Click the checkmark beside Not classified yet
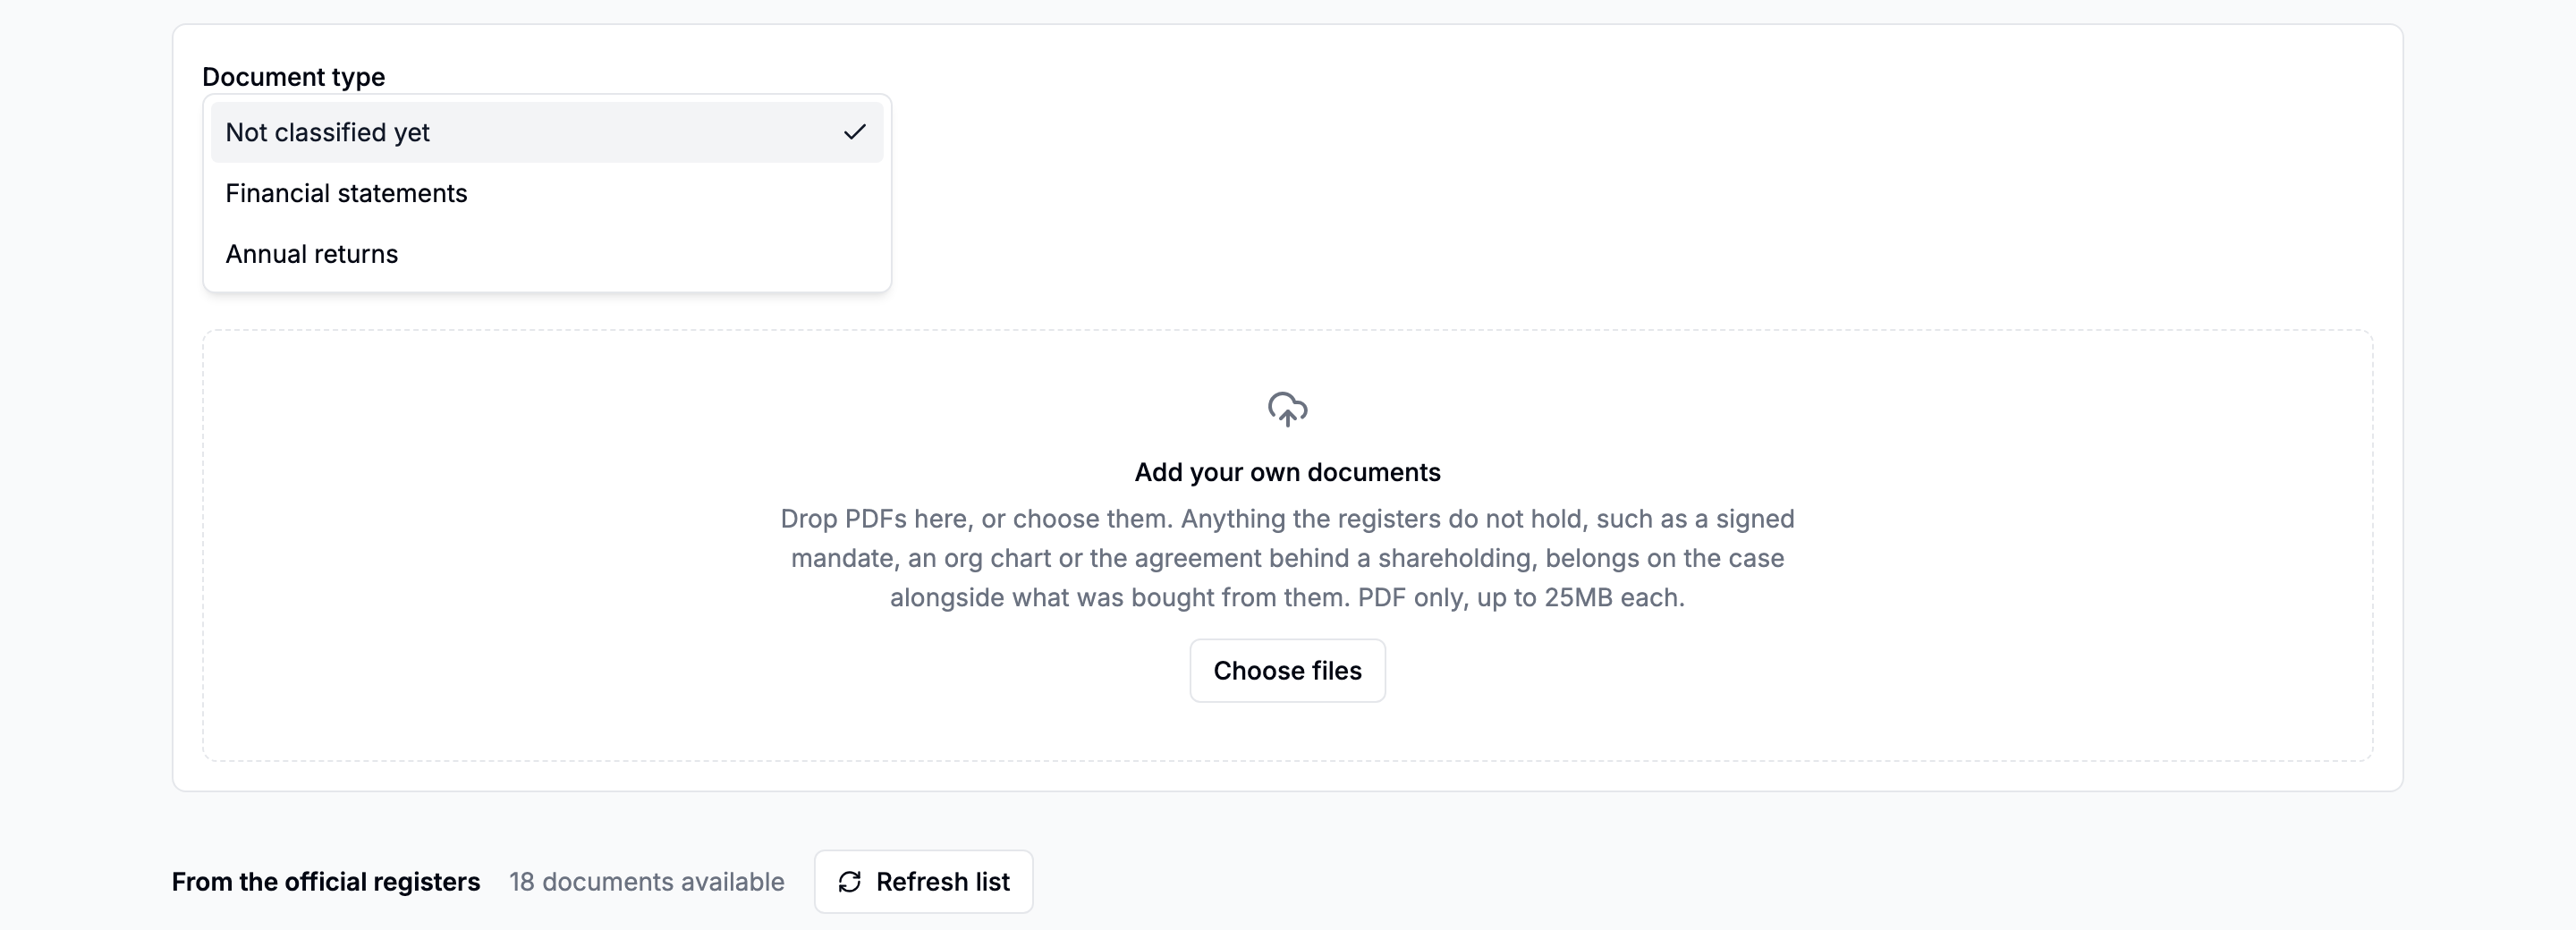2576x930 pixels. [854, 132]
